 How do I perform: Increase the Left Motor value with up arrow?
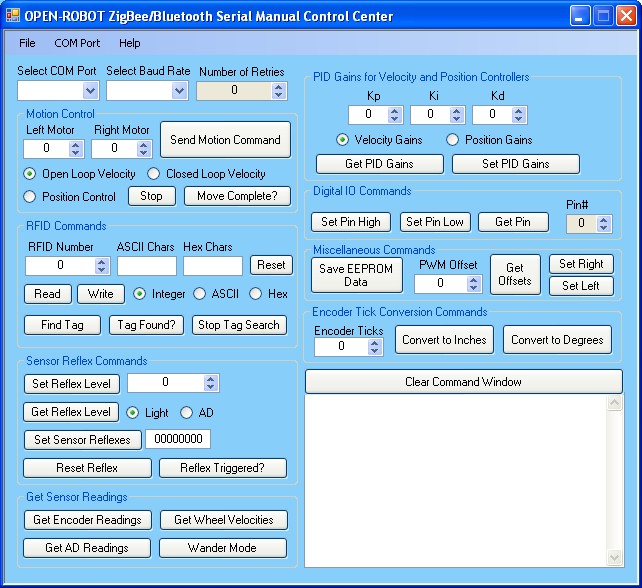76,144
